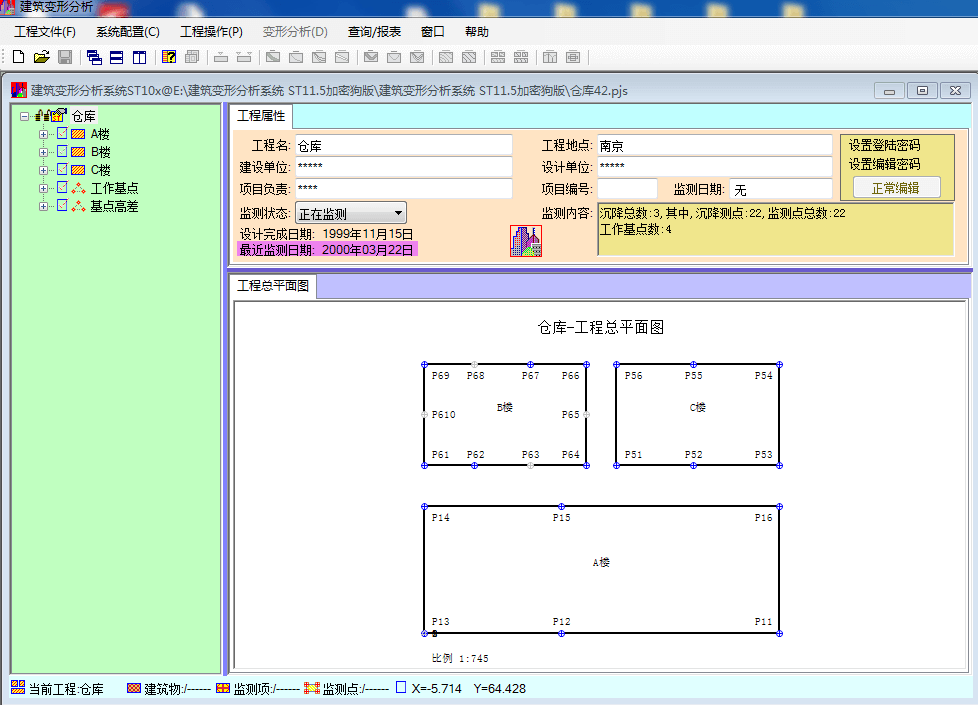Click the tile windows vertically icon
The image size is (978, 705).
point(139,57)
